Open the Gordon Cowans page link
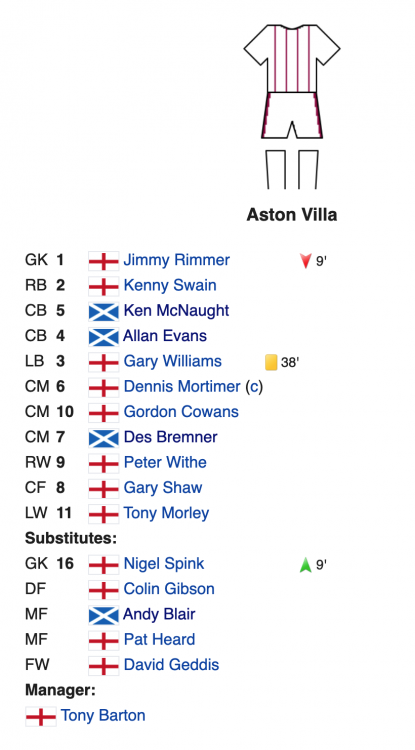Viewport: 415px width, 750px height. coord(181,412)
